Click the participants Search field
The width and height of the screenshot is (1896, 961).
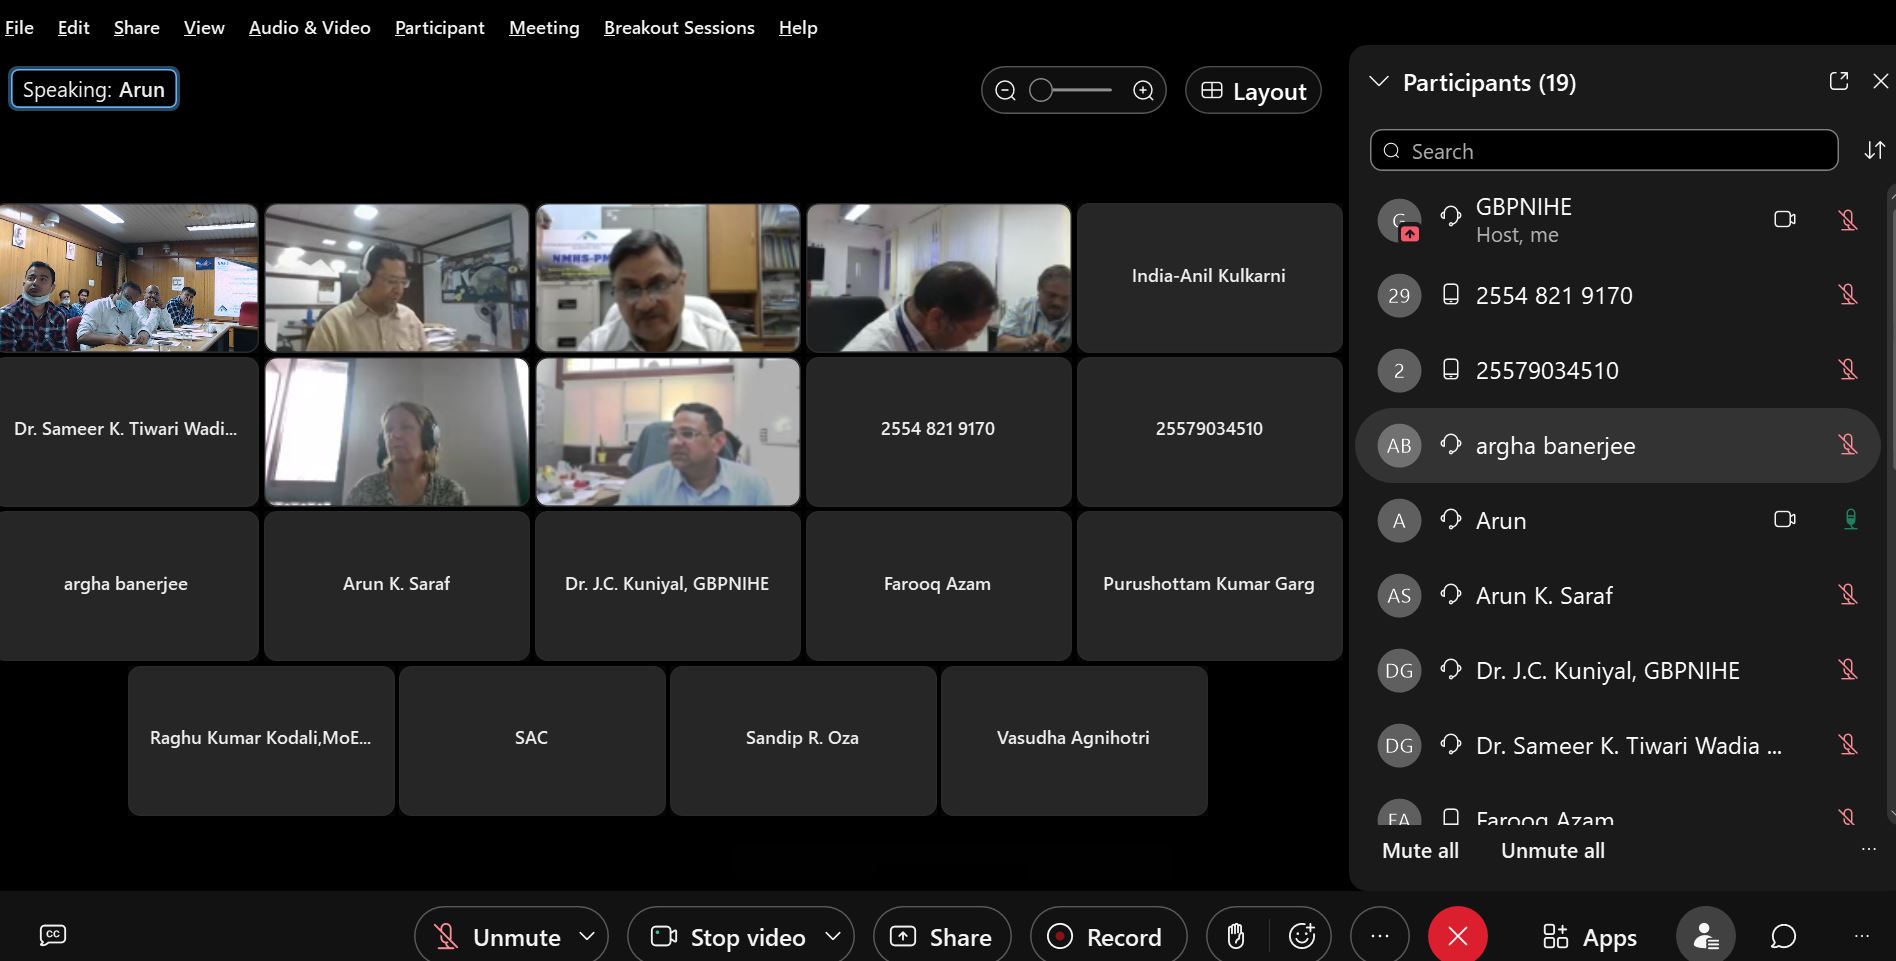[1603, 151]
